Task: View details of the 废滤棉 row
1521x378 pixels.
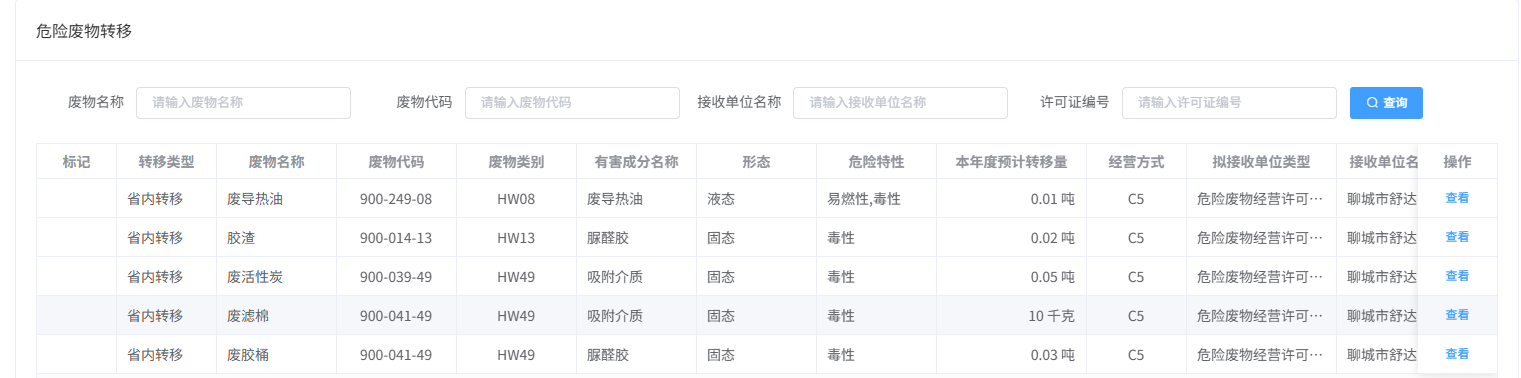Action: (1457, 315)
